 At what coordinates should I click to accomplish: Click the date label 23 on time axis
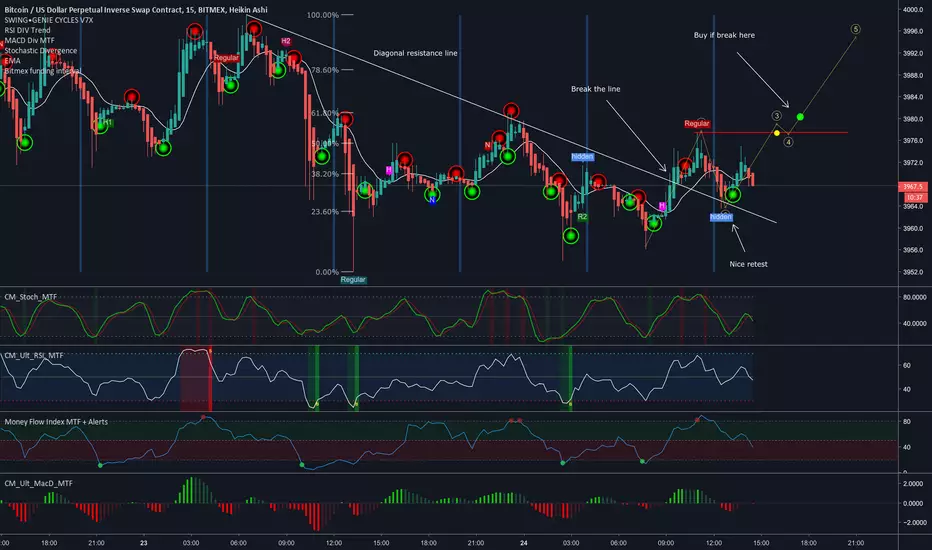(143, 543)
